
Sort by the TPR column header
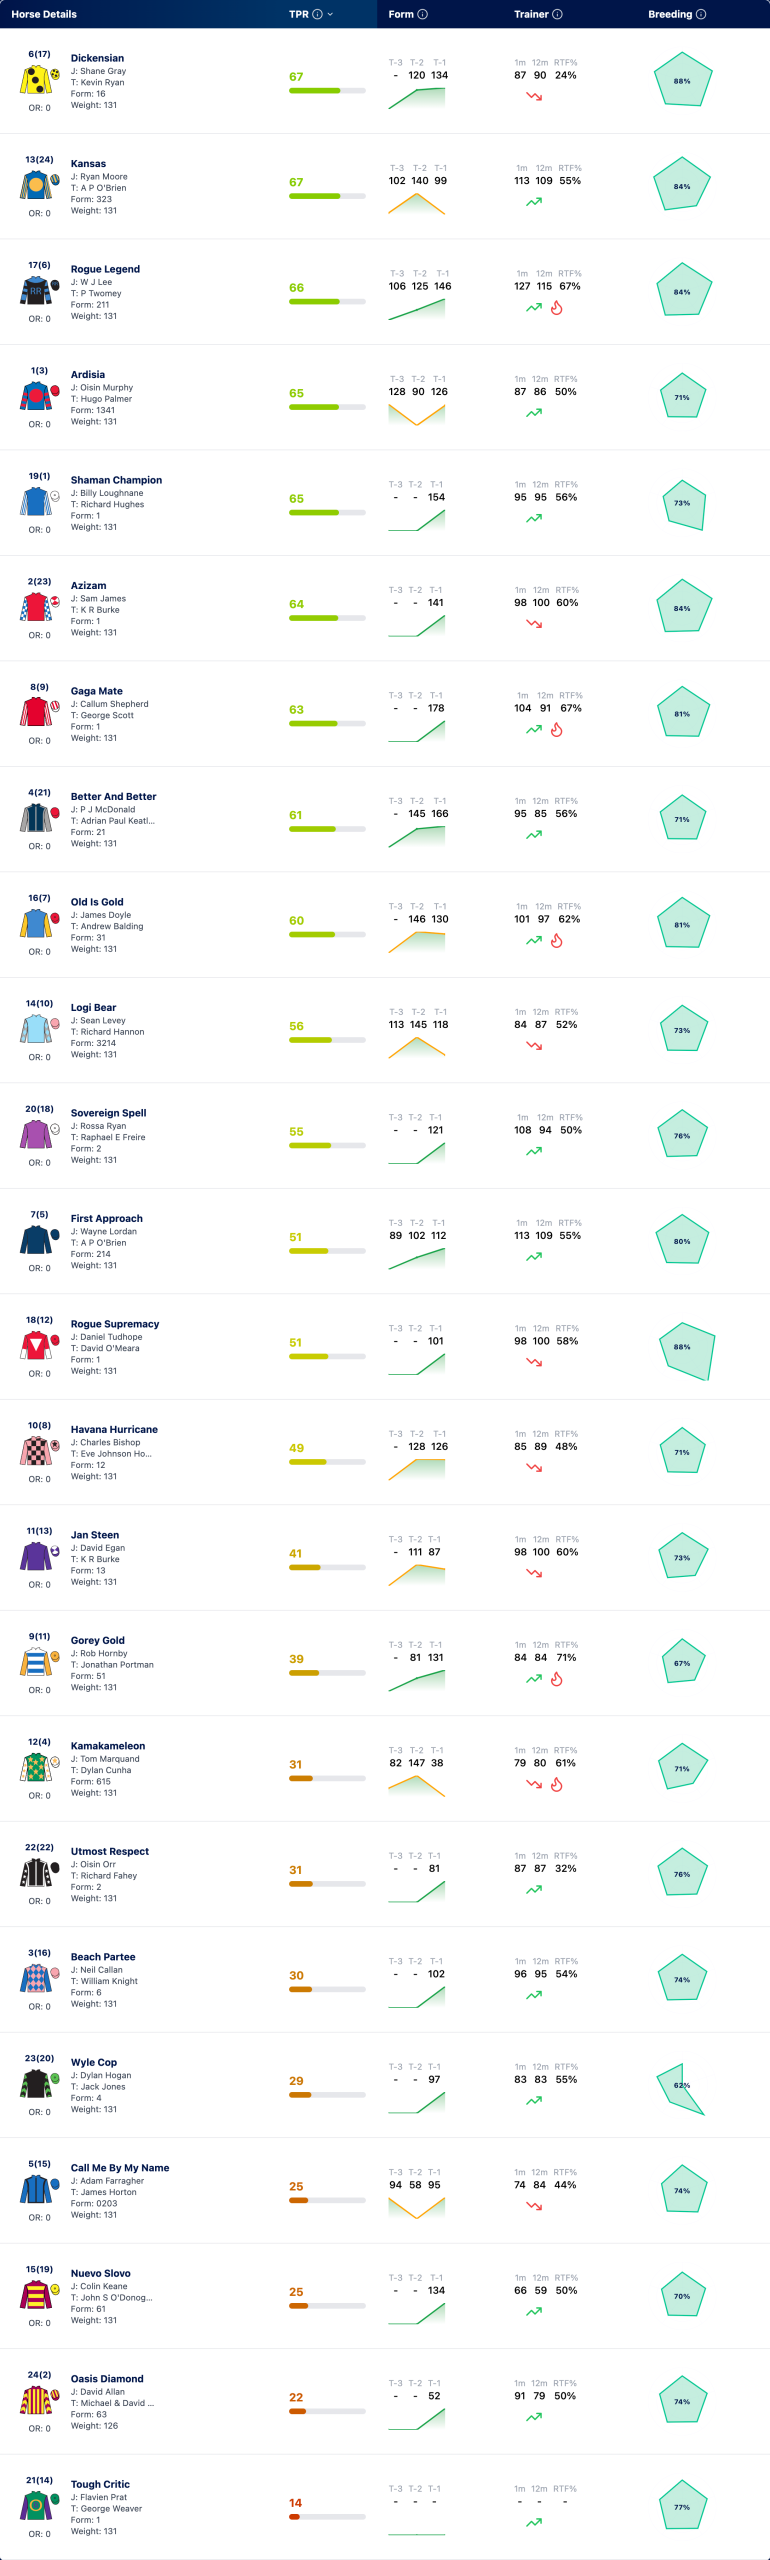[299, 14]
